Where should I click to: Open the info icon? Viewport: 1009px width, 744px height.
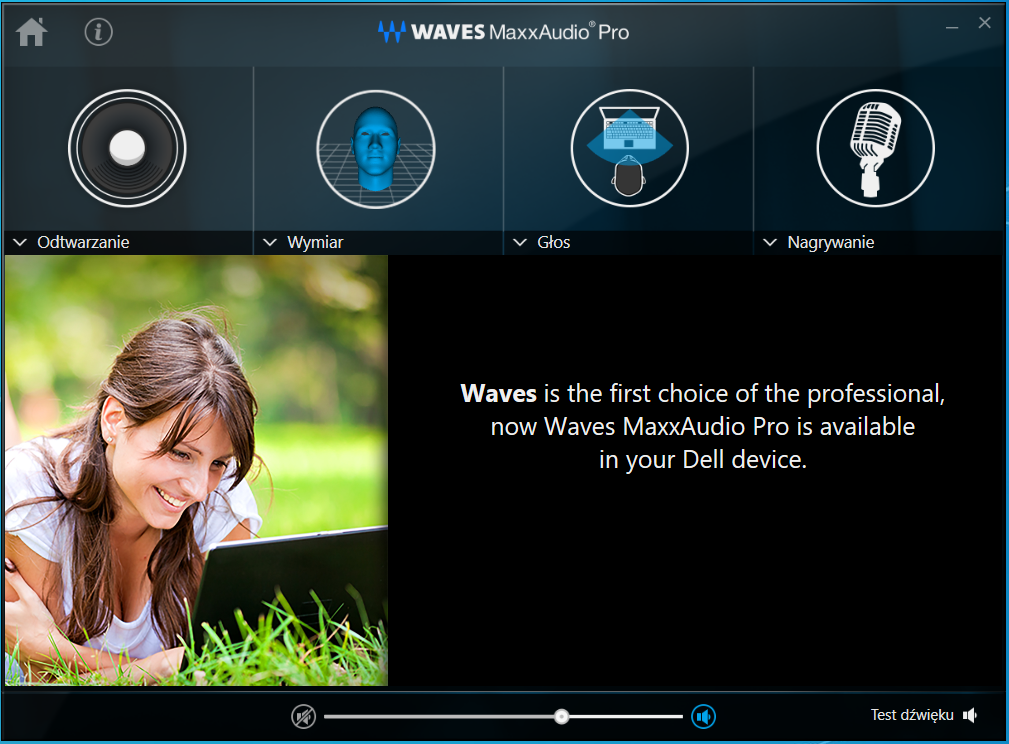pyautogui.click(x=98, y=32)
